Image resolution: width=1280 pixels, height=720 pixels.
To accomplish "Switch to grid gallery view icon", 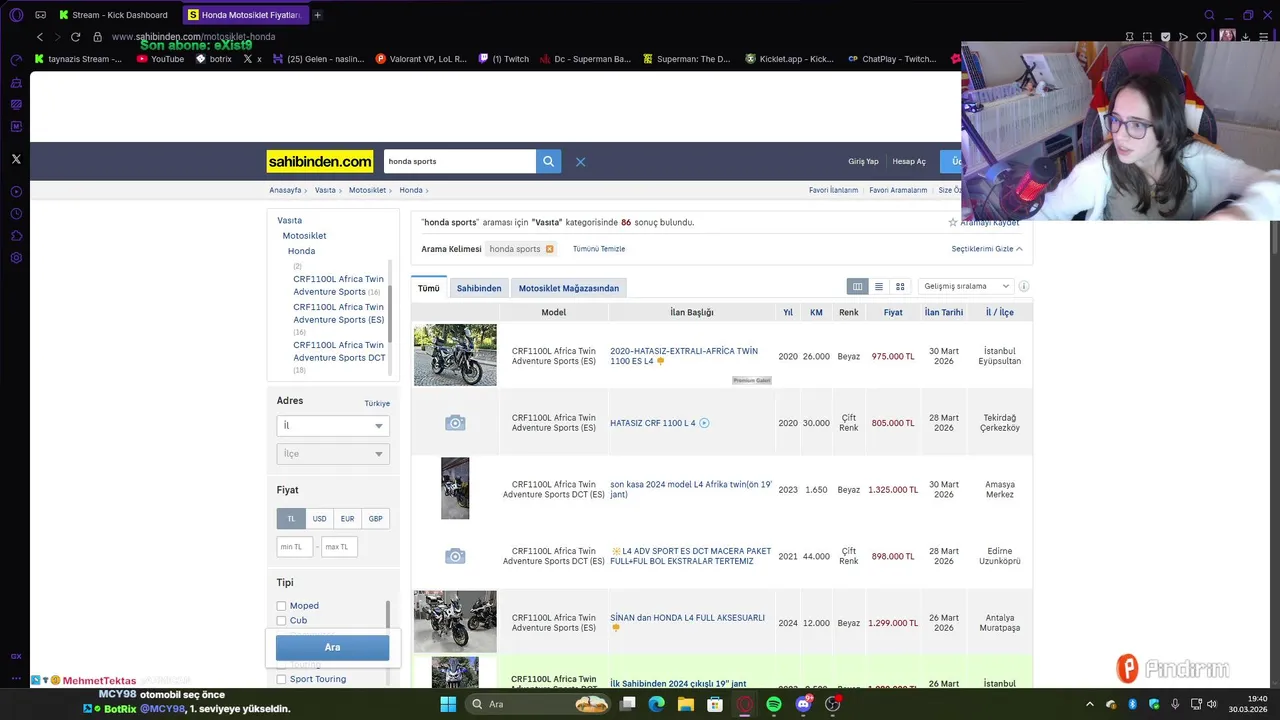I will (x=900, y=287).
